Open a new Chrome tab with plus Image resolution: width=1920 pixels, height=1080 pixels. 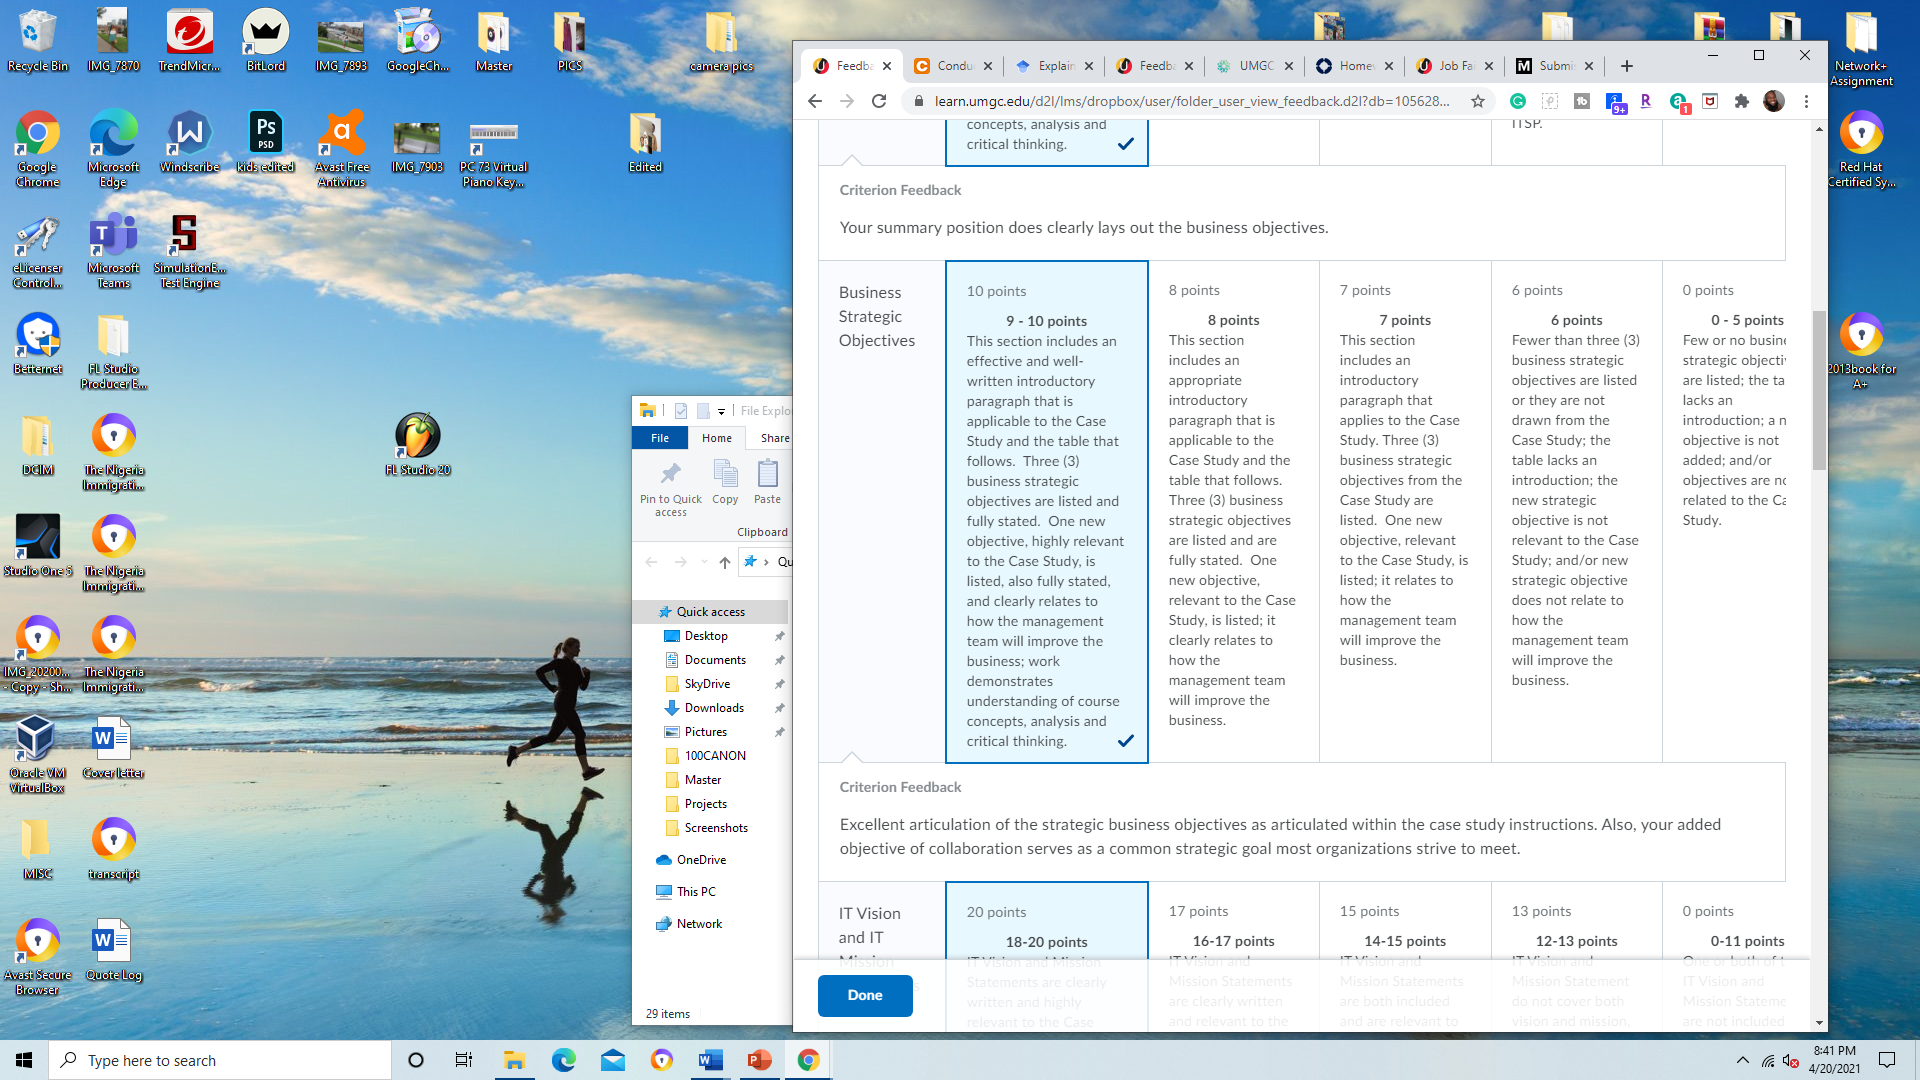pos(1627,66)
